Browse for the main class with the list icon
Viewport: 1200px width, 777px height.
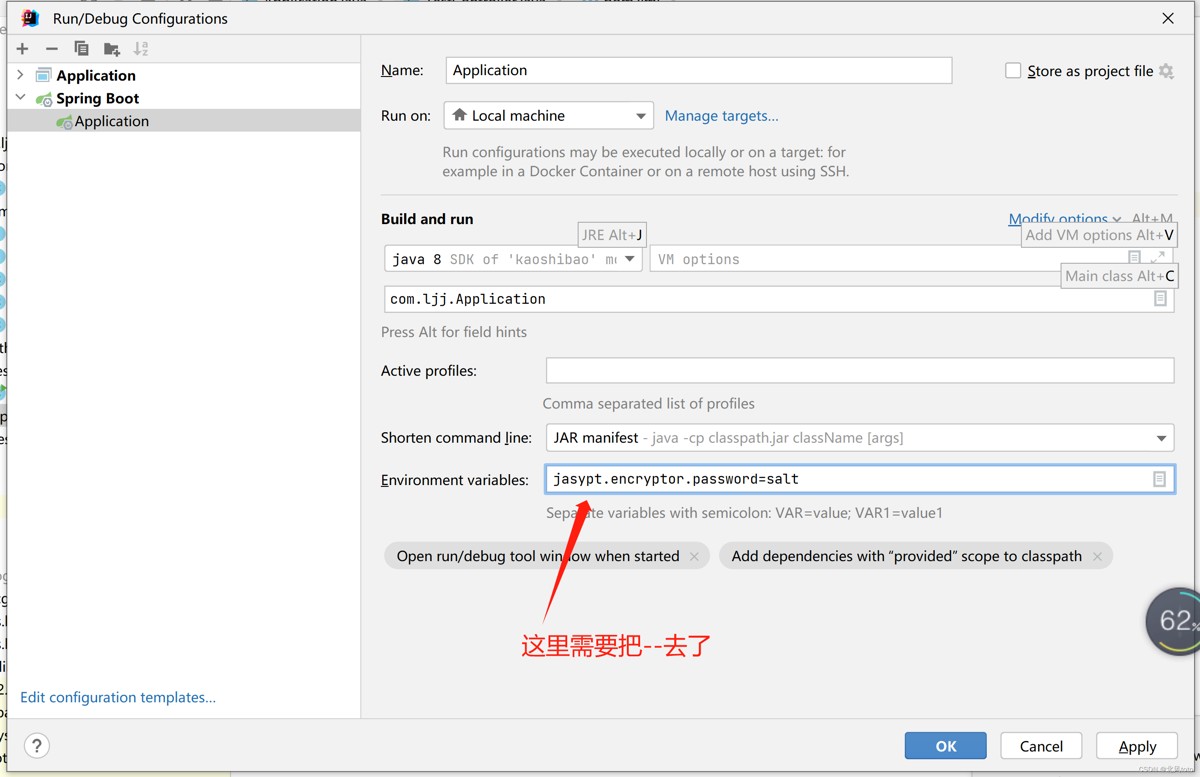click(1160, 299)
